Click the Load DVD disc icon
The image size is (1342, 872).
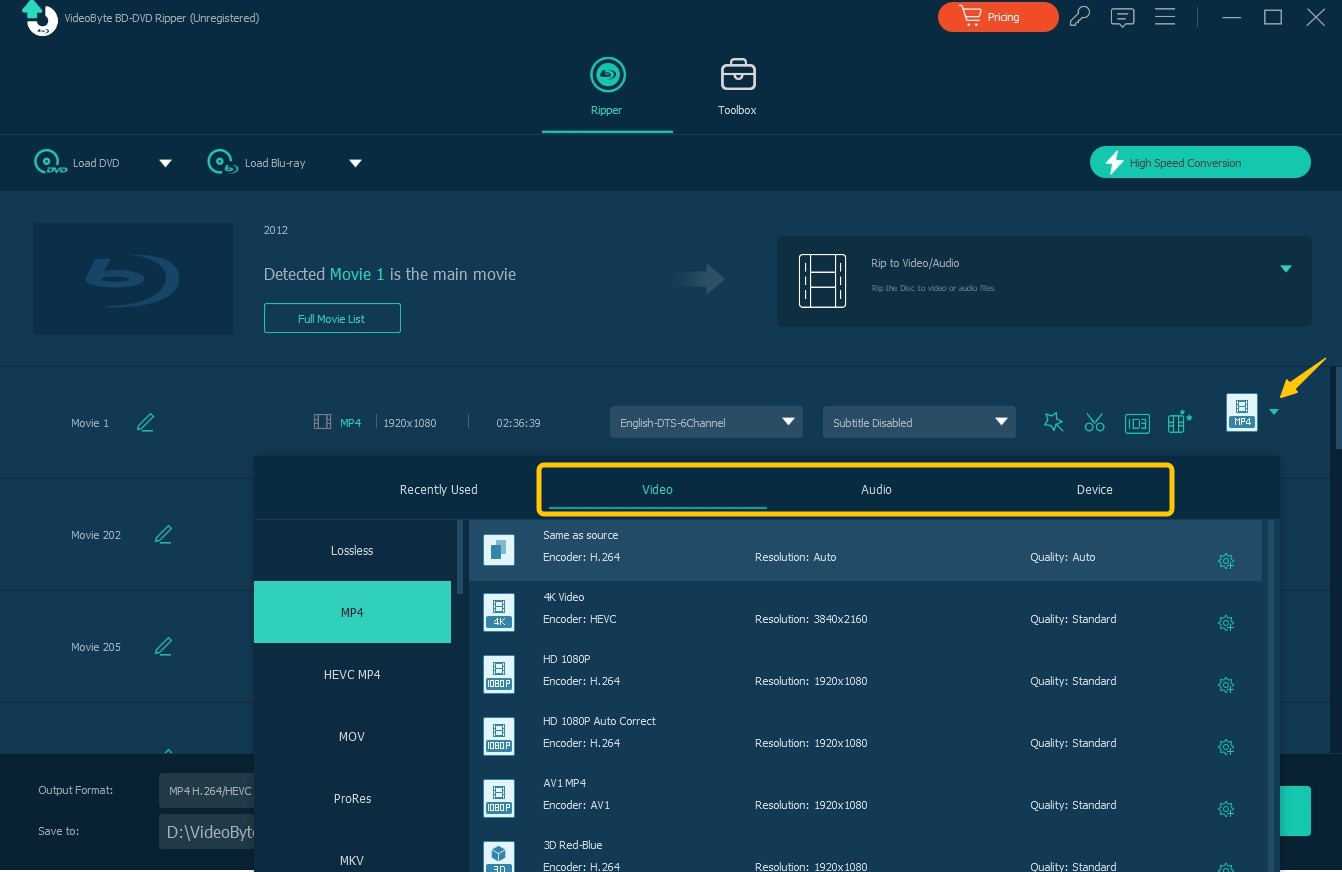[x=49, y=161]
